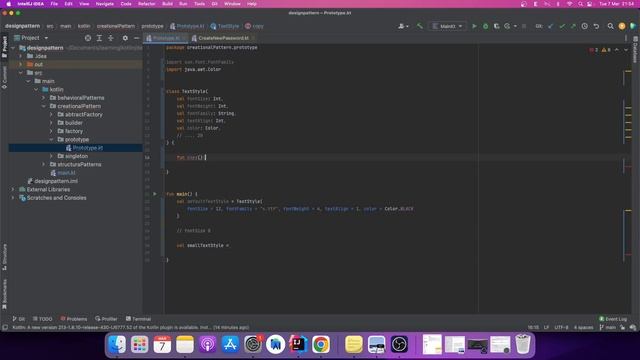Open Main run configuration dropdown
The height and width of the screenshot is (360, 640).
tap(448, 26)
